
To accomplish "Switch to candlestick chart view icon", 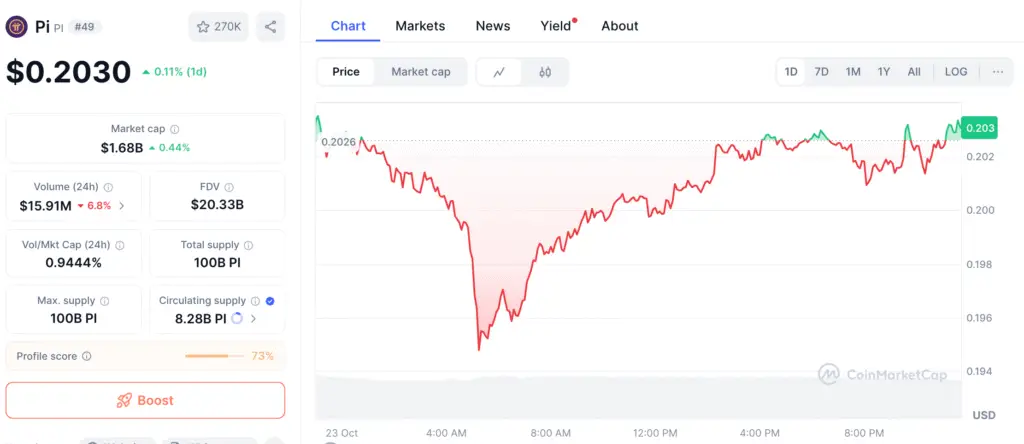I will pyautogui.click(x=545, y=72).
